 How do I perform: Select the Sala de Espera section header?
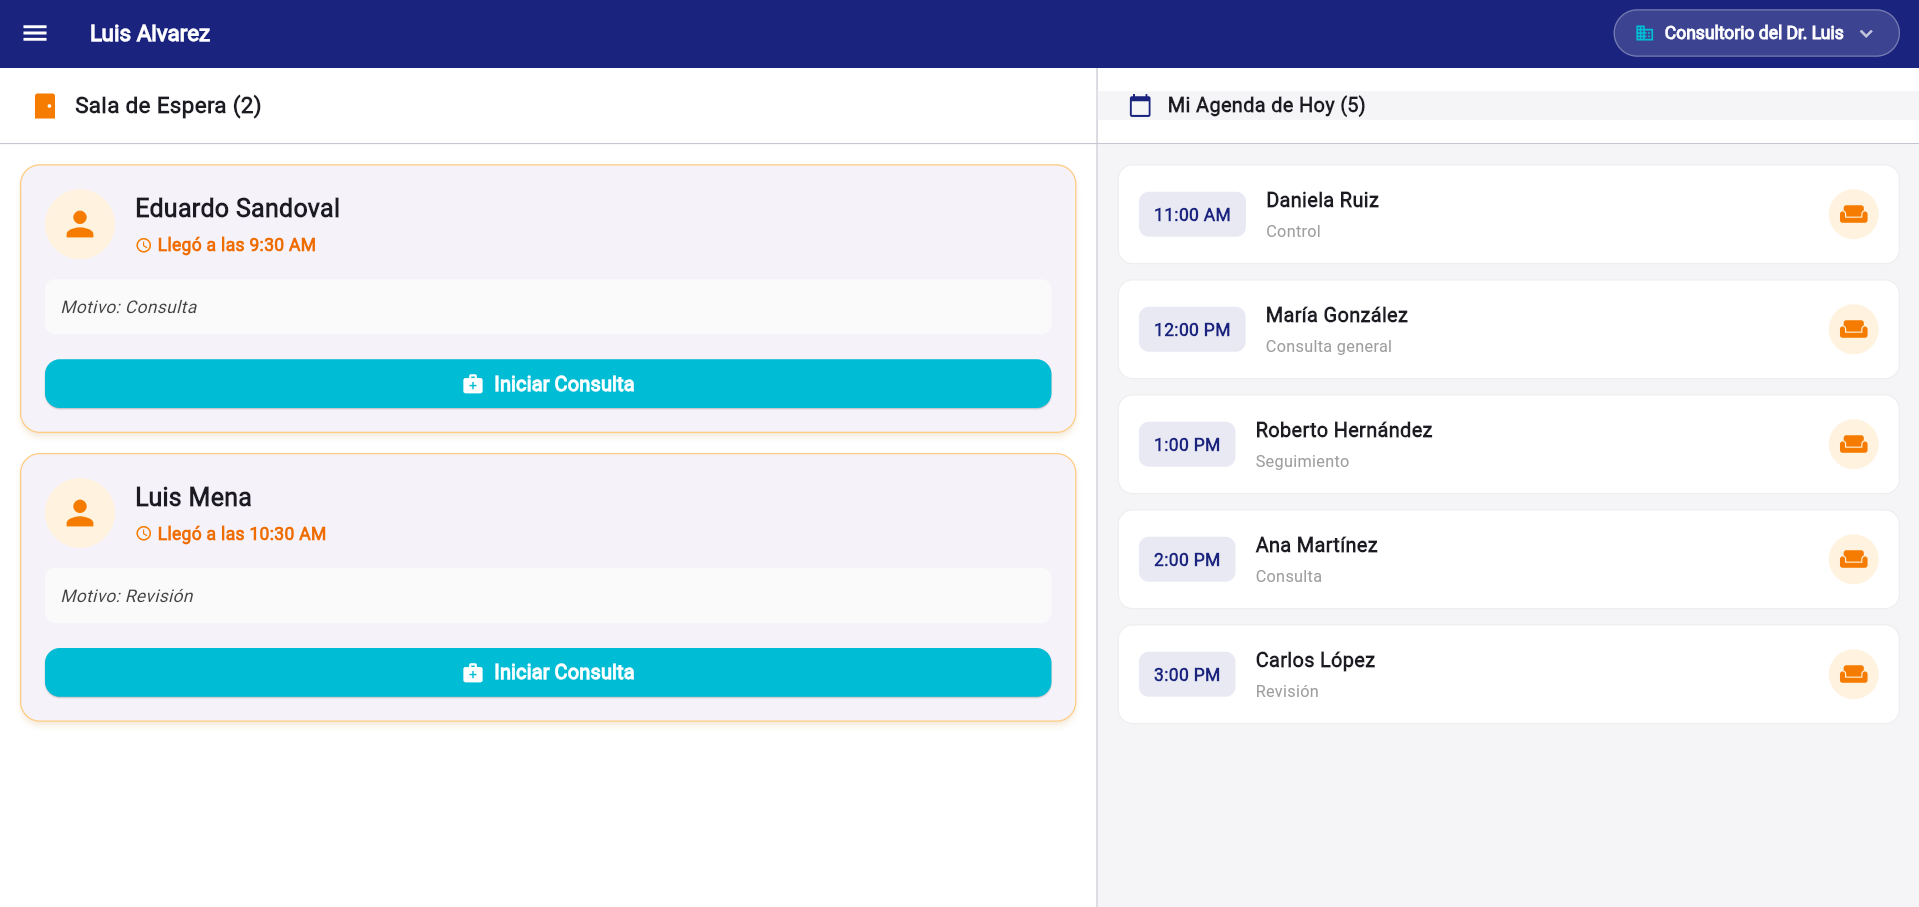click(168, 105)
